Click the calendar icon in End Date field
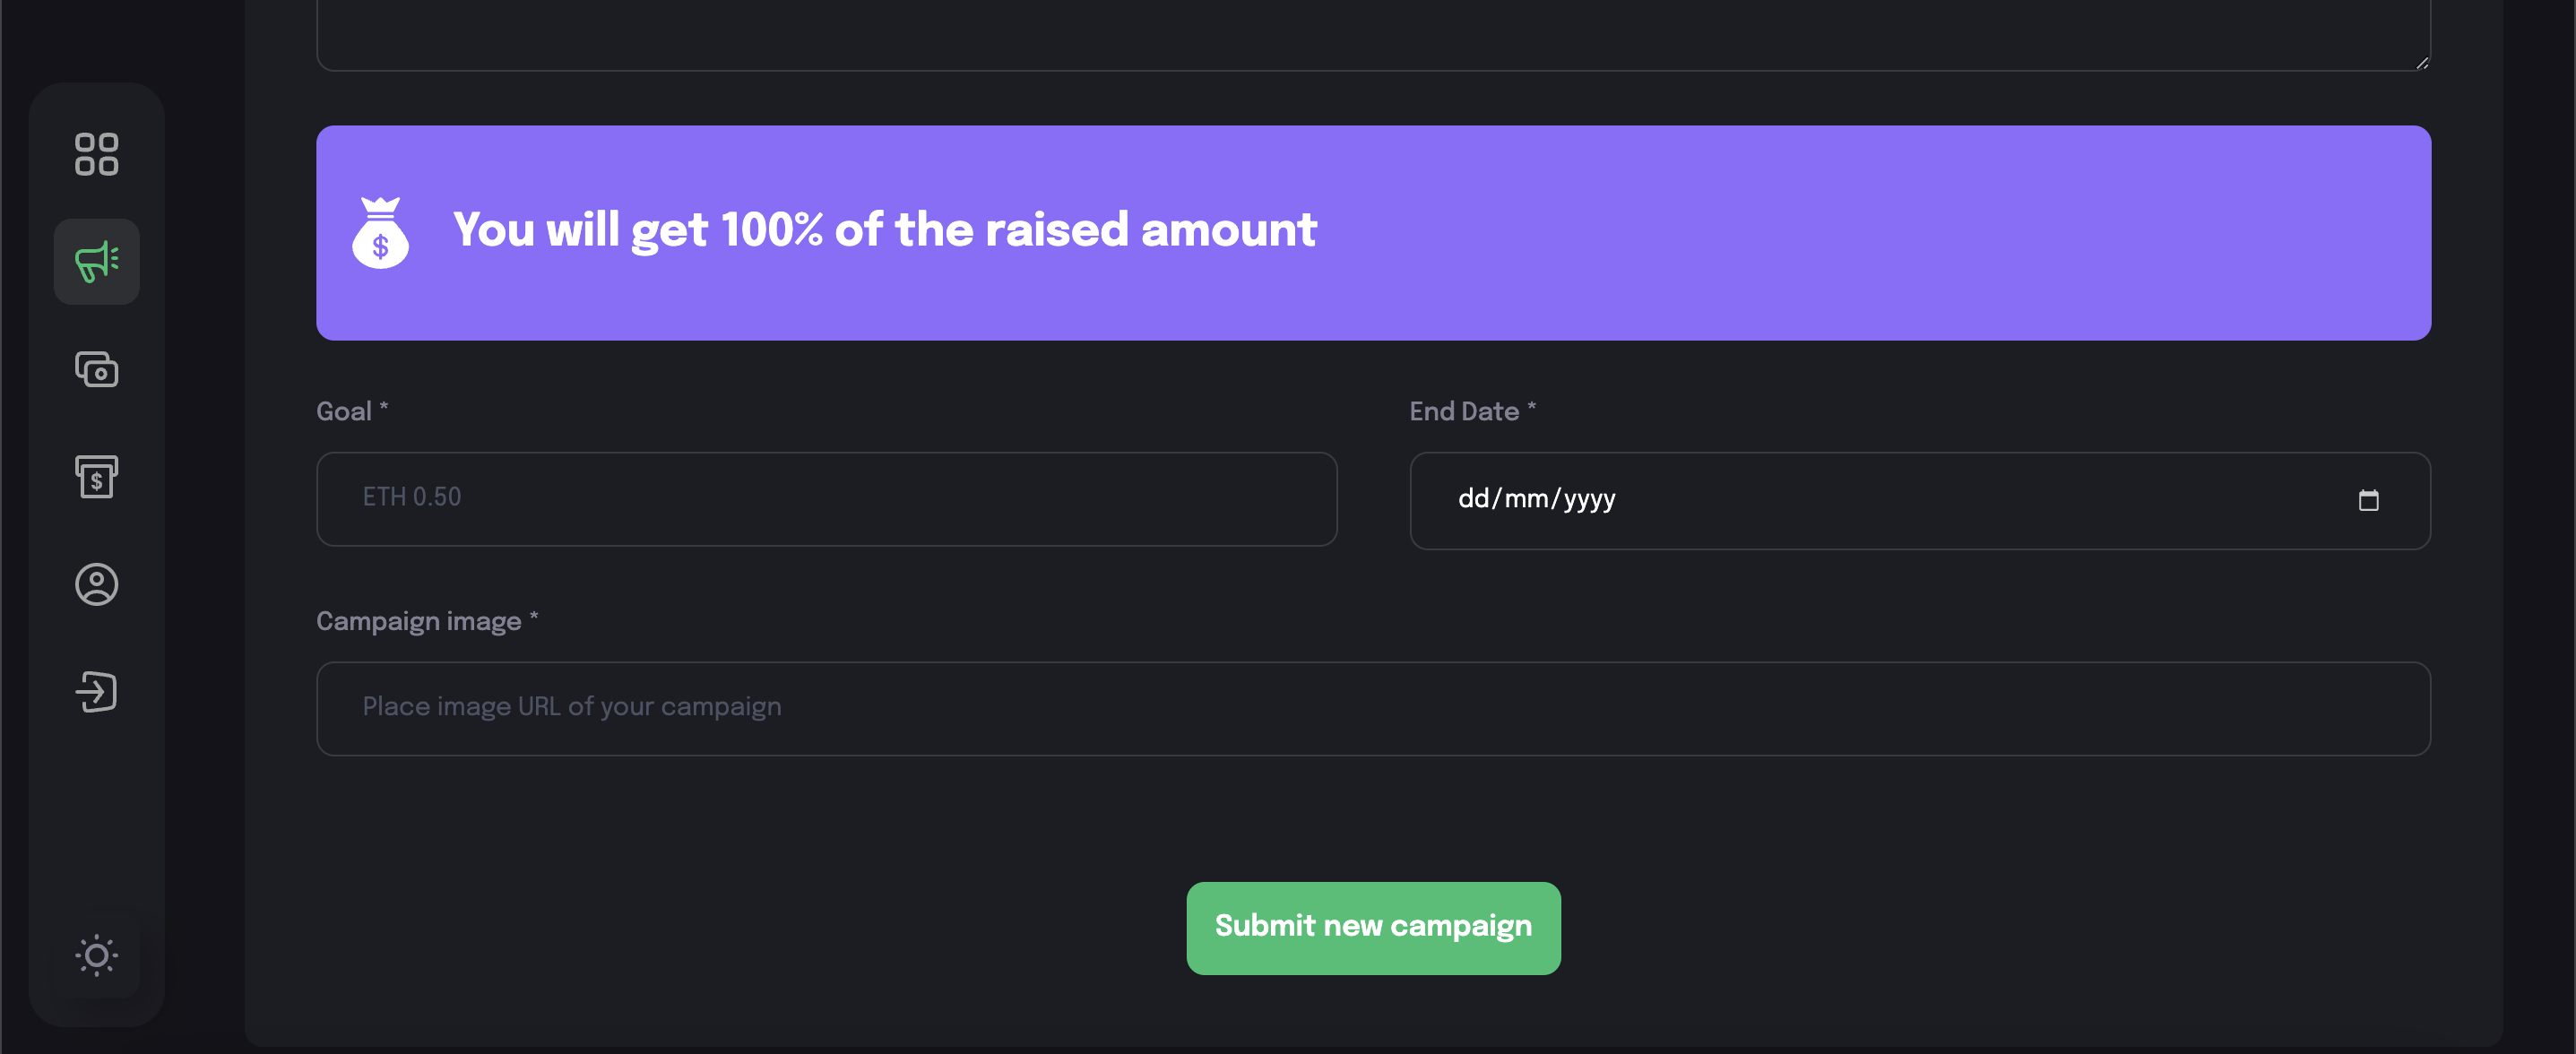This screenshot has width=2576, height=1054. click(x=2370, y=501)
